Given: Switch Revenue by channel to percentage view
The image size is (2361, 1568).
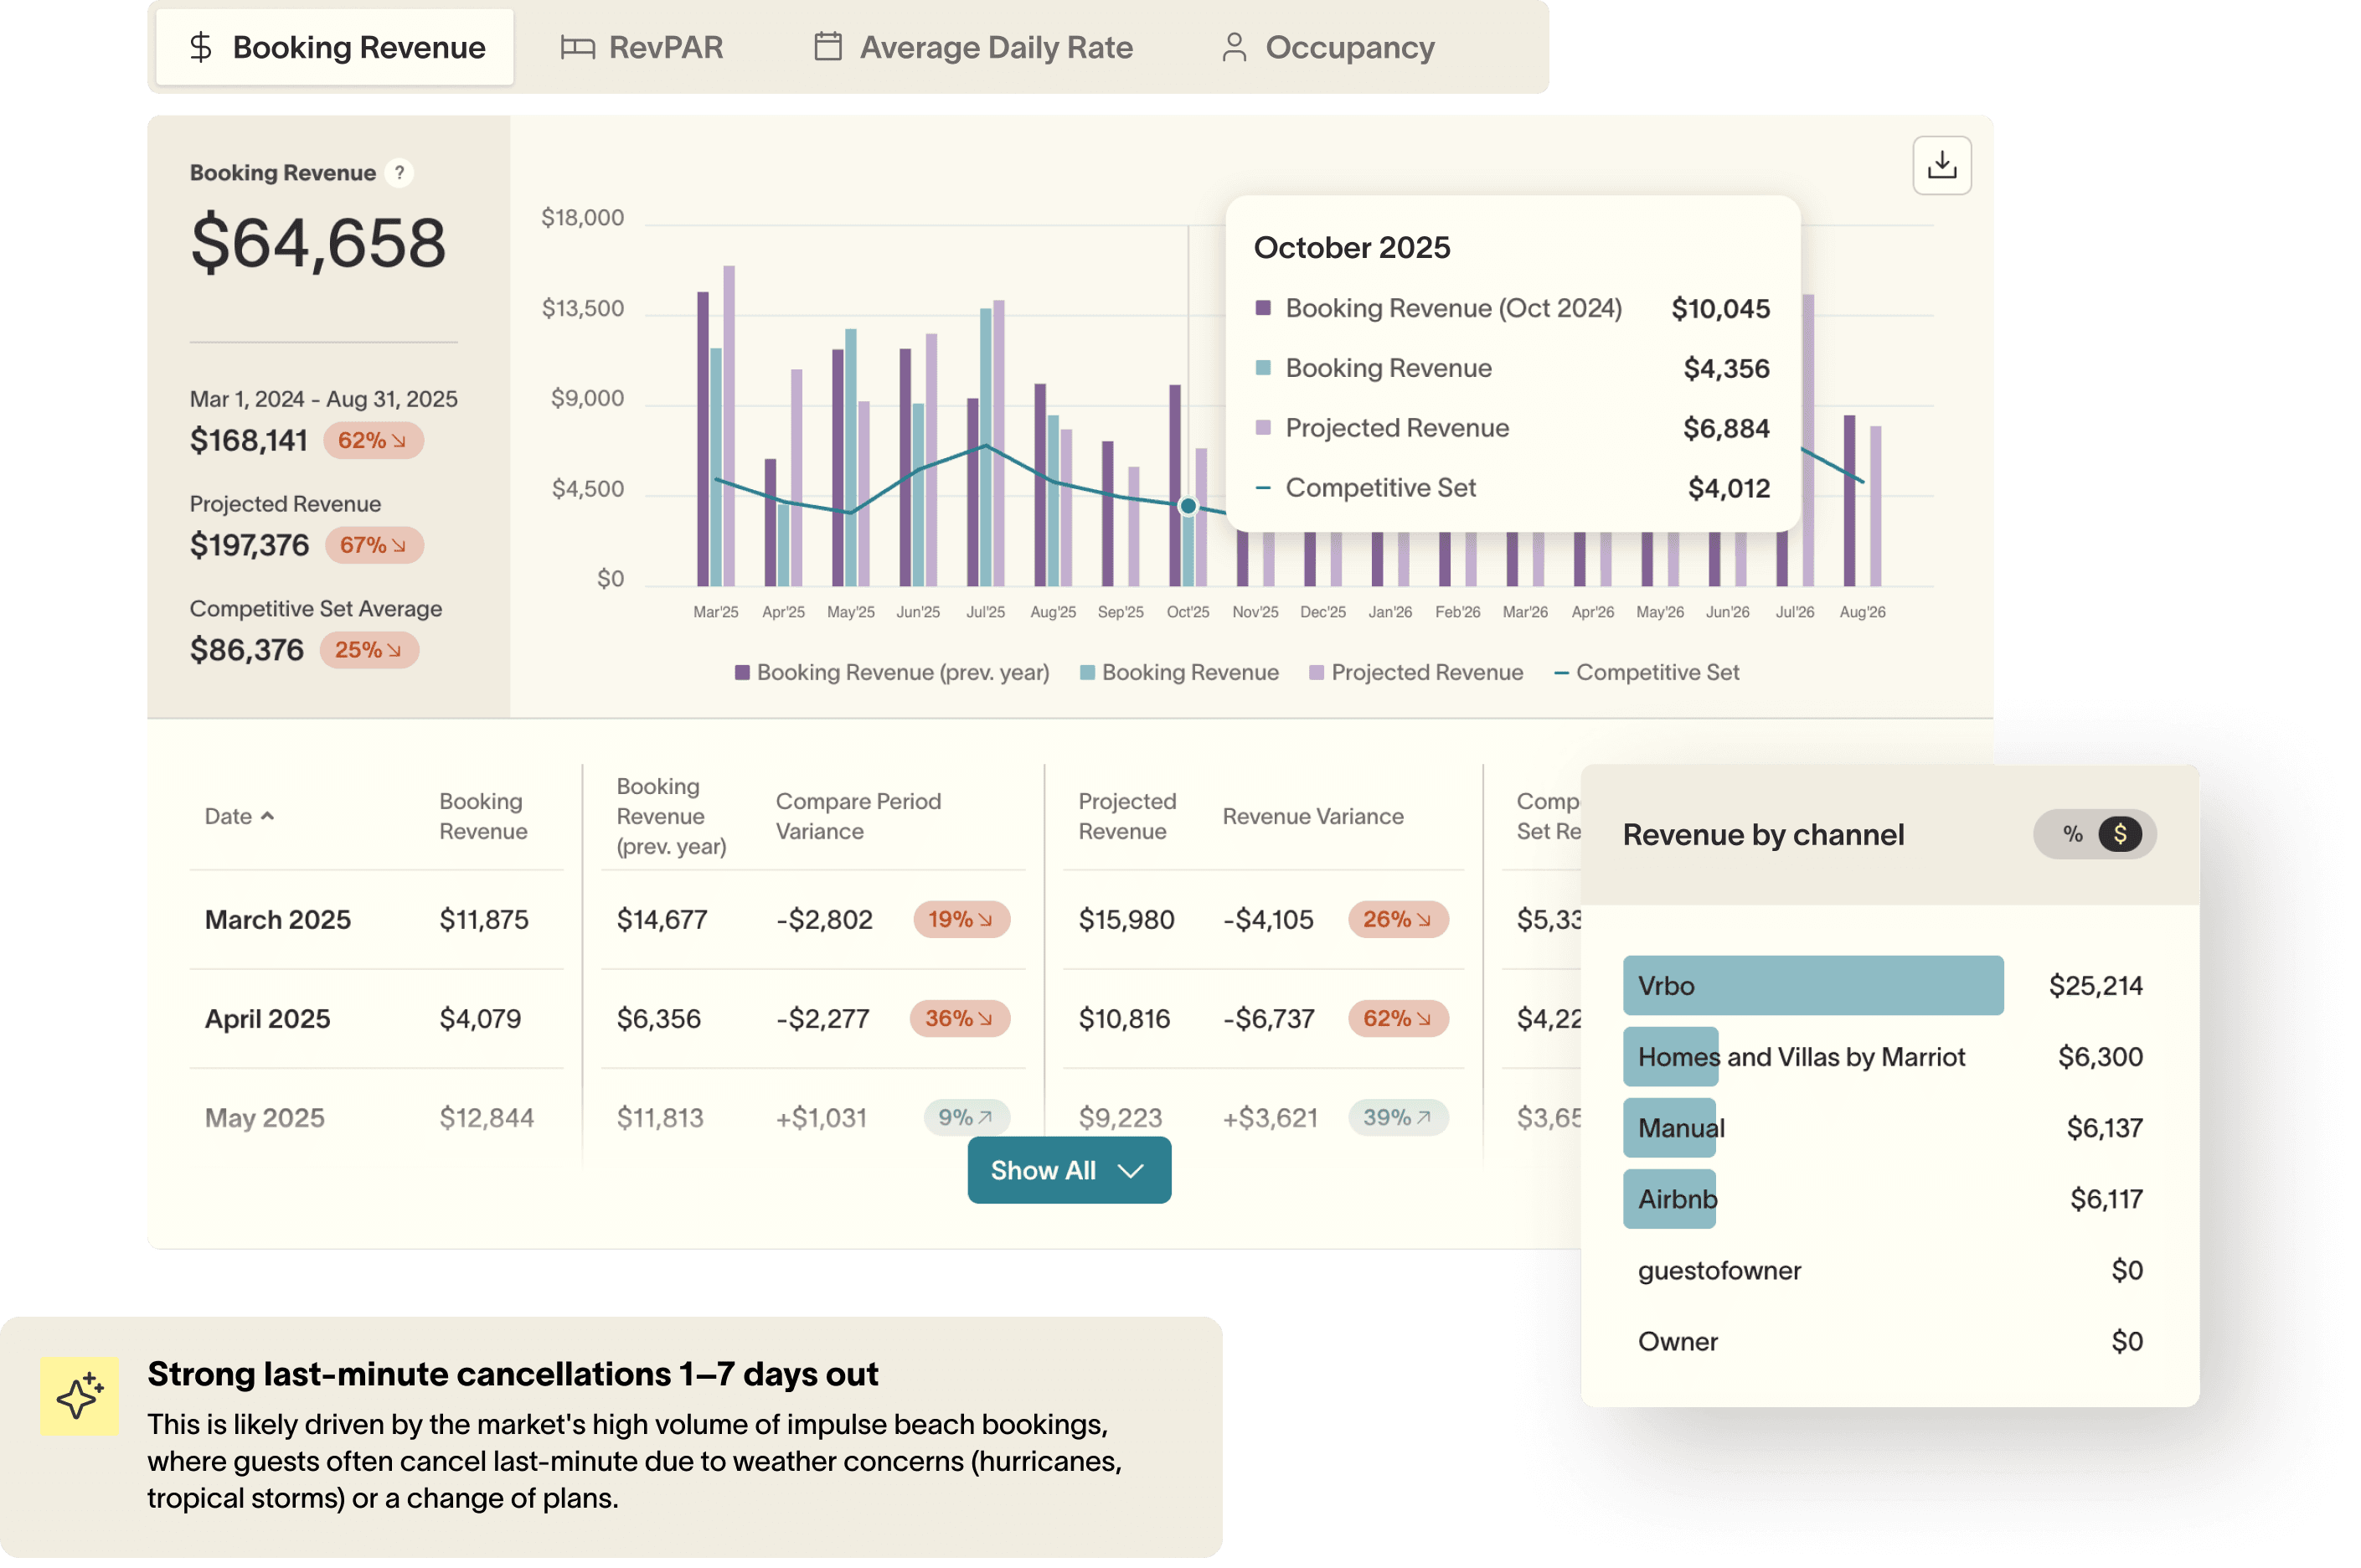Looking at the screenshot, I should point(2073,834).
